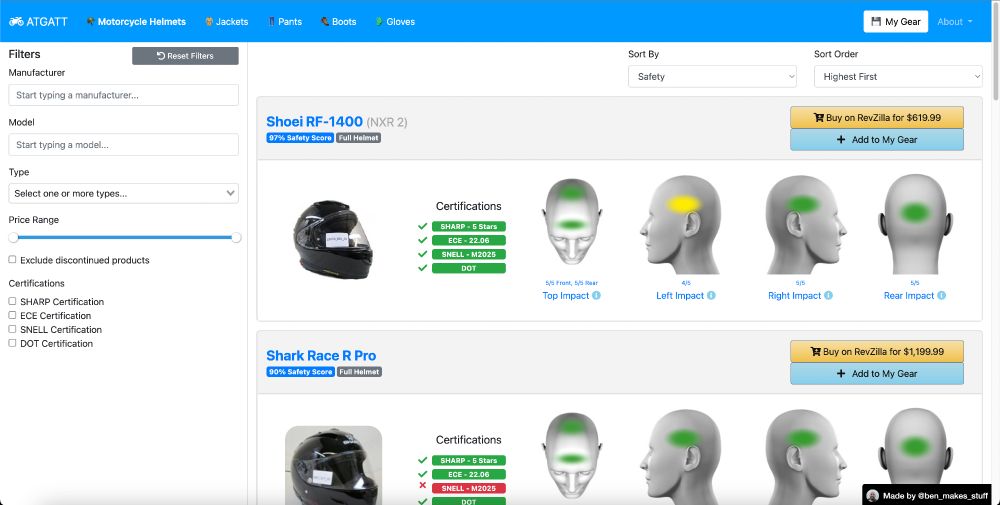Click the Price Range left slider handle

[x=13, y=237]
